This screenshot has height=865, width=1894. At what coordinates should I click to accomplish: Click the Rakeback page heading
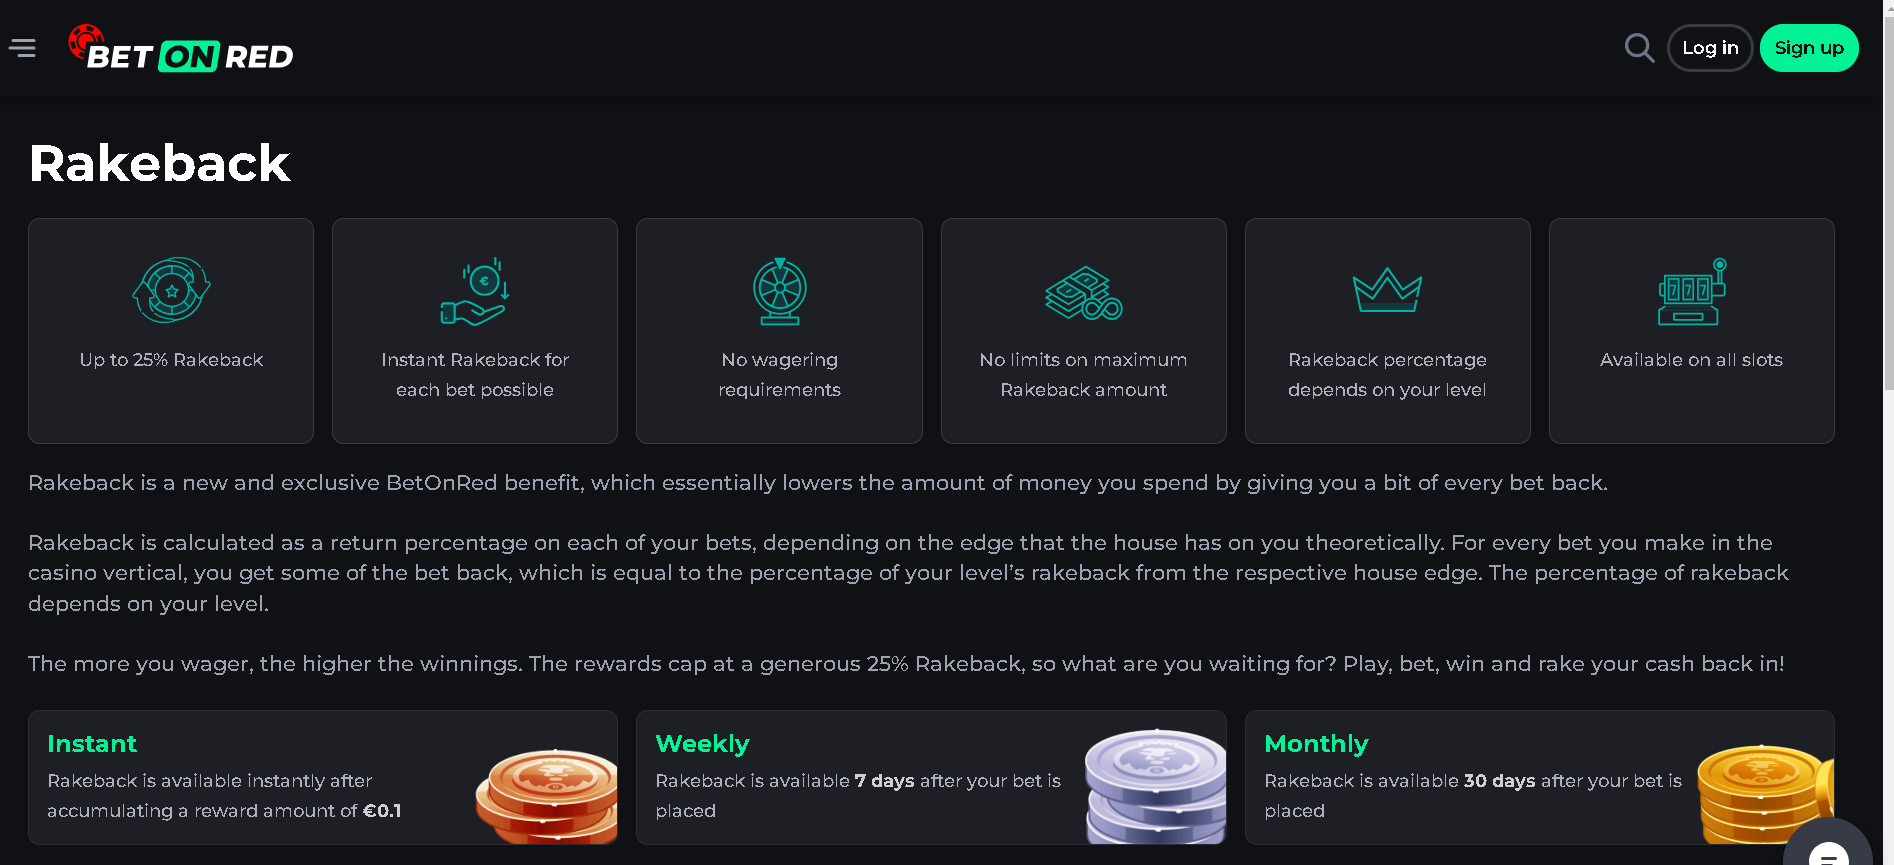point(160,163)
